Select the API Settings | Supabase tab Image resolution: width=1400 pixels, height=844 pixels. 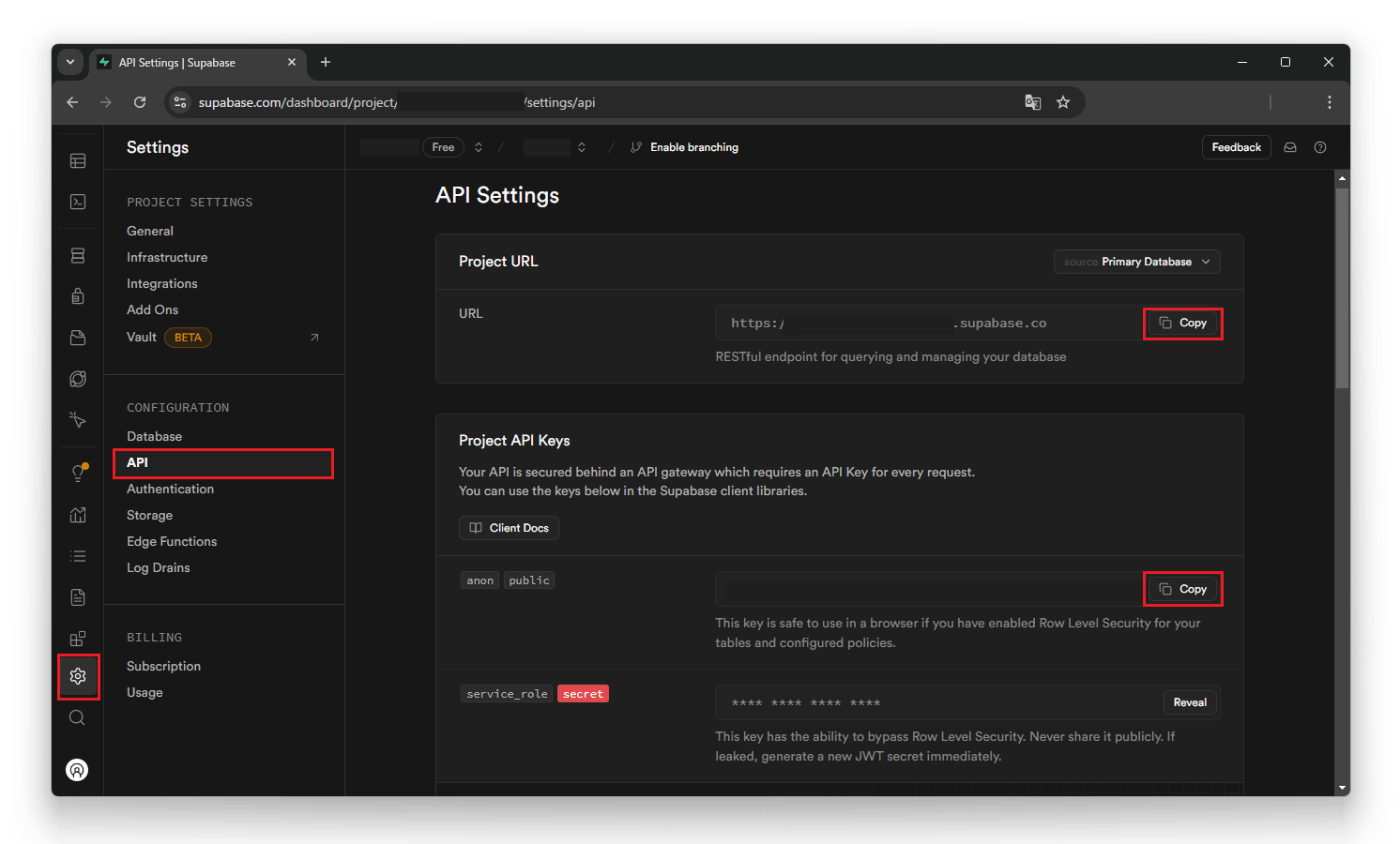click(x=198, y=62)
